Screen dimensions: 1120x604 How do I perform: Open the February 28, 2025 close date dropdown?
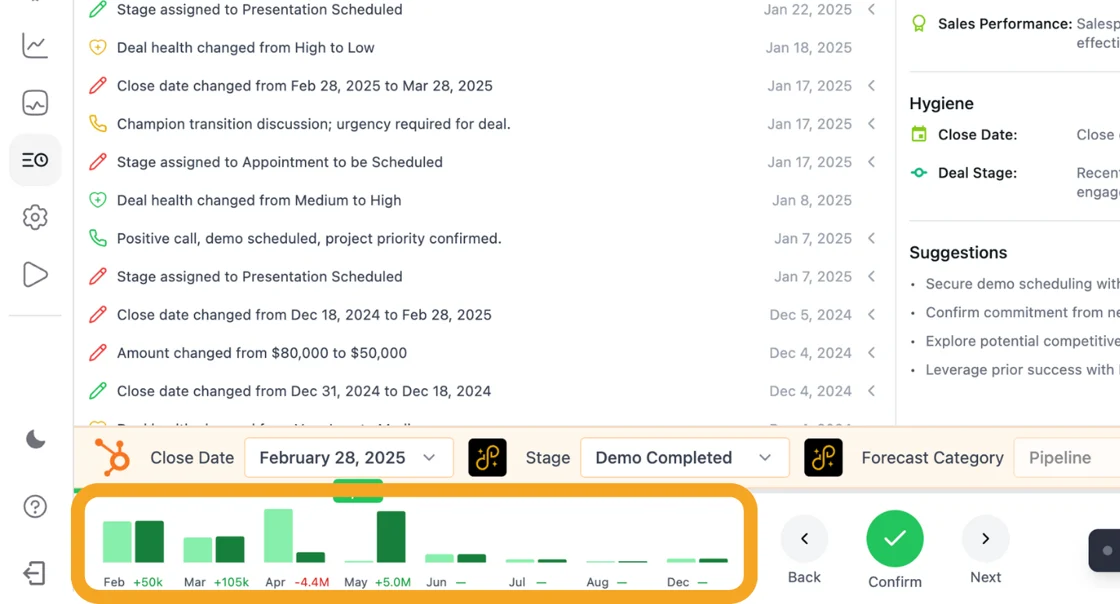coord(348,457)
